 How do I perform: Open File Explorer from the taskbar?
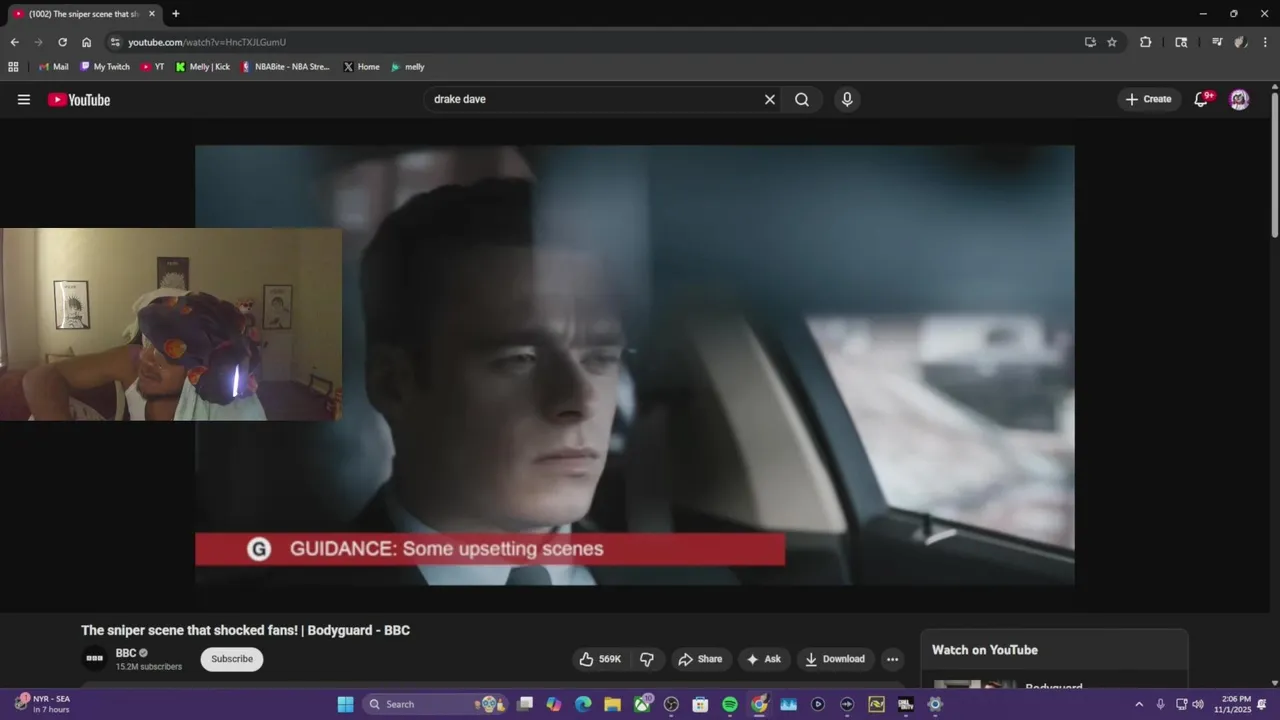(612, 704)
